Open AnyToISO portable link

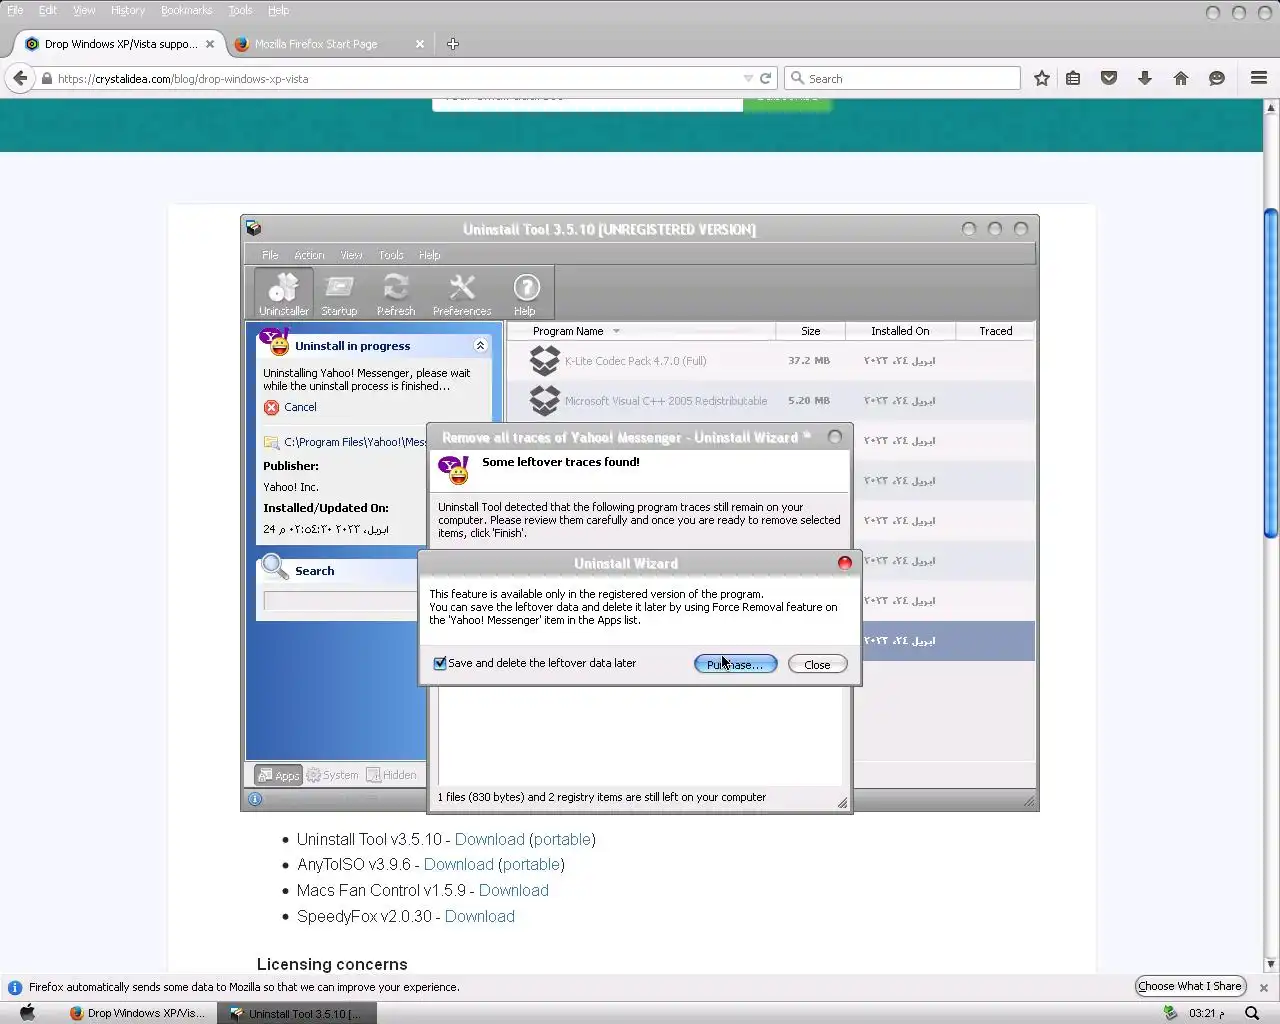coord(531,864)
